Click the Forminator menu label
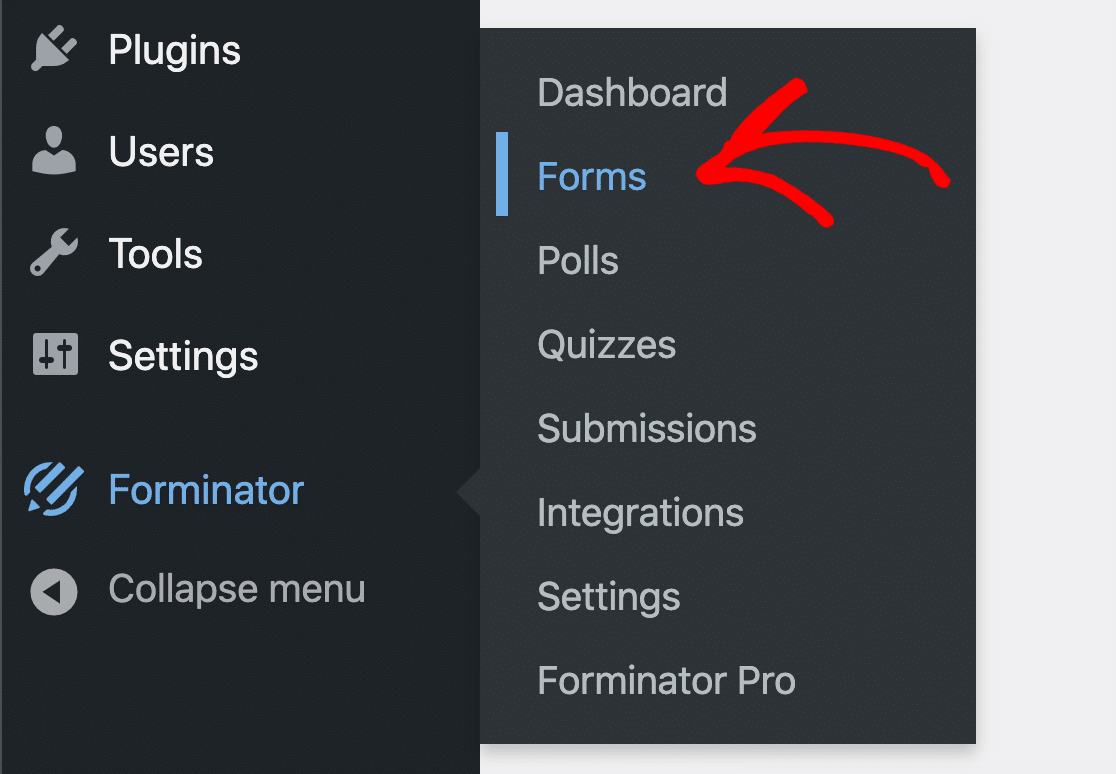Viewport: 1116px width, 774px height. pyautogui.click(x=206, y=489)
